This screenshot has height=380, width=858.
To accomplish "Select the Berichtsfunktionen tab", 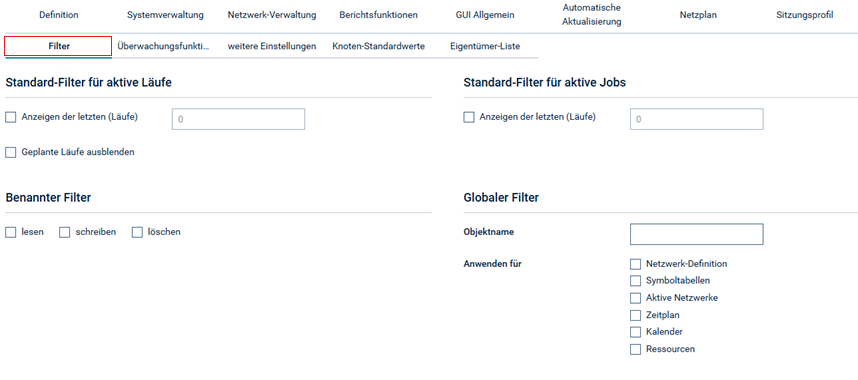I will pyautogui.click(x=379, y=15).
